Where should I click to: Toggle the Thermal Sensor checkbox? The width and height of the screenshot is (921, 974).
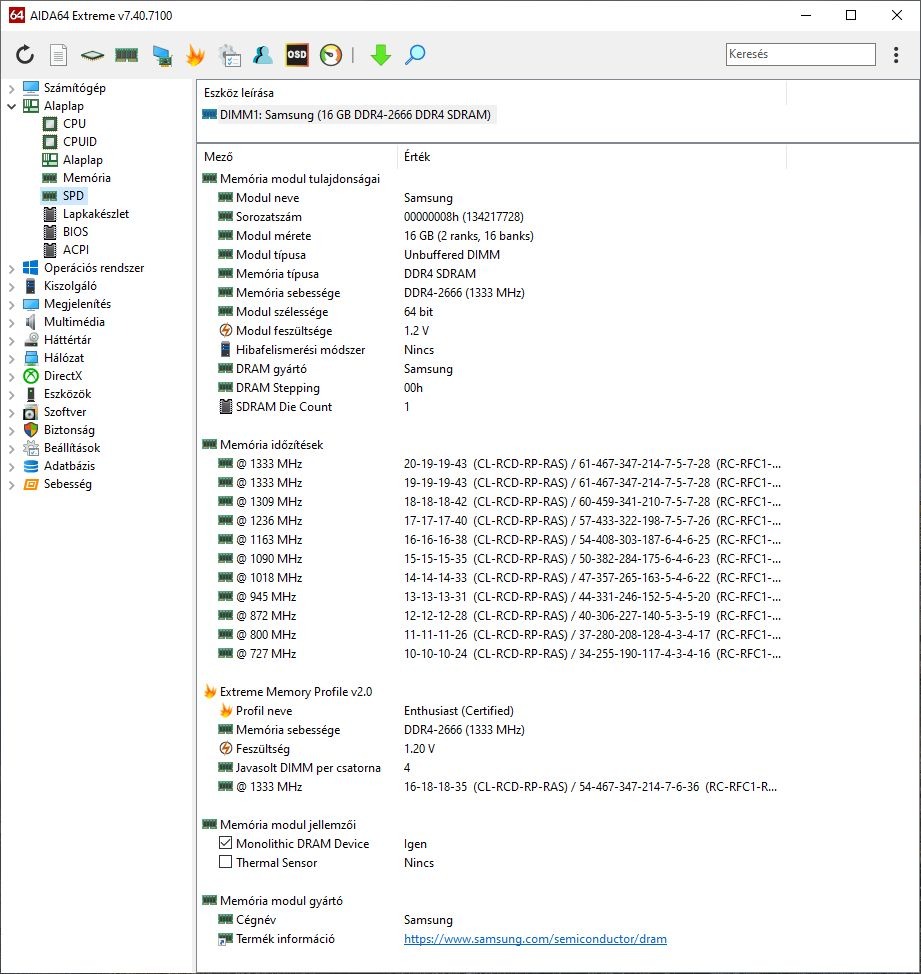[225, 862]
